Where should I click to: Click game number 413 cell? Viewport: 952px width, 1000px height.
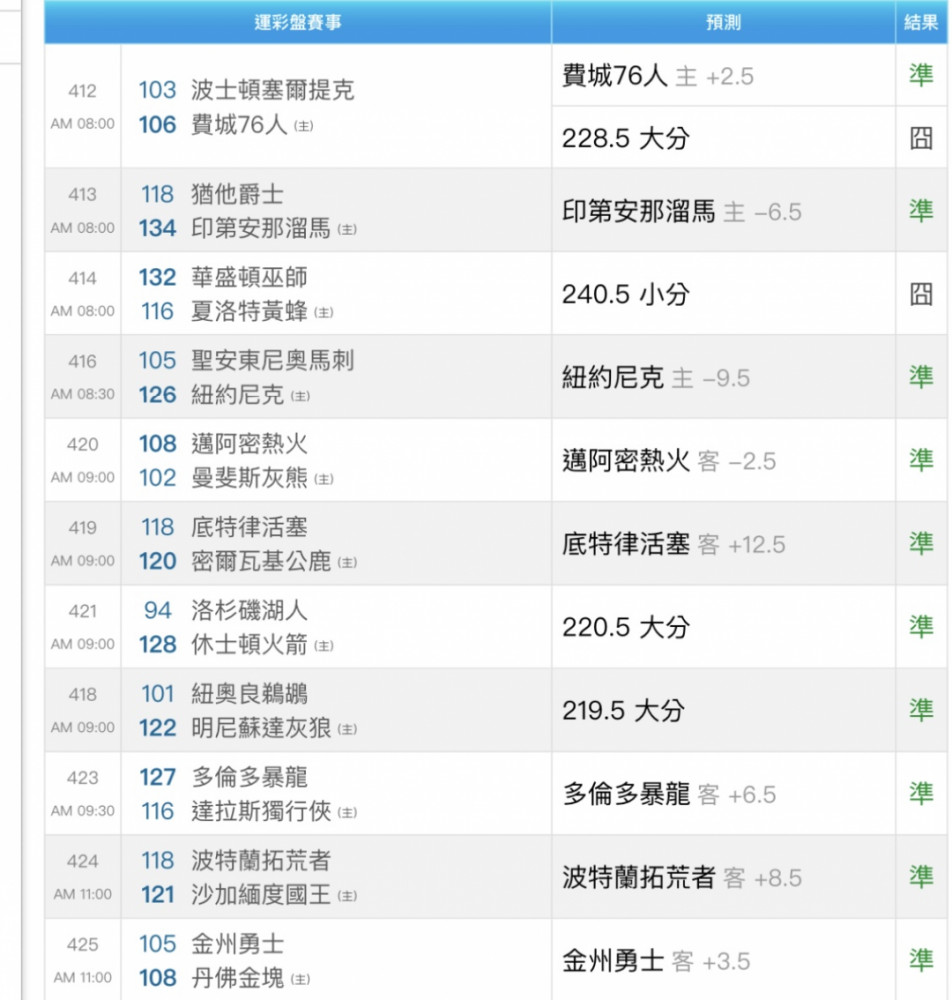click(82, 210)
